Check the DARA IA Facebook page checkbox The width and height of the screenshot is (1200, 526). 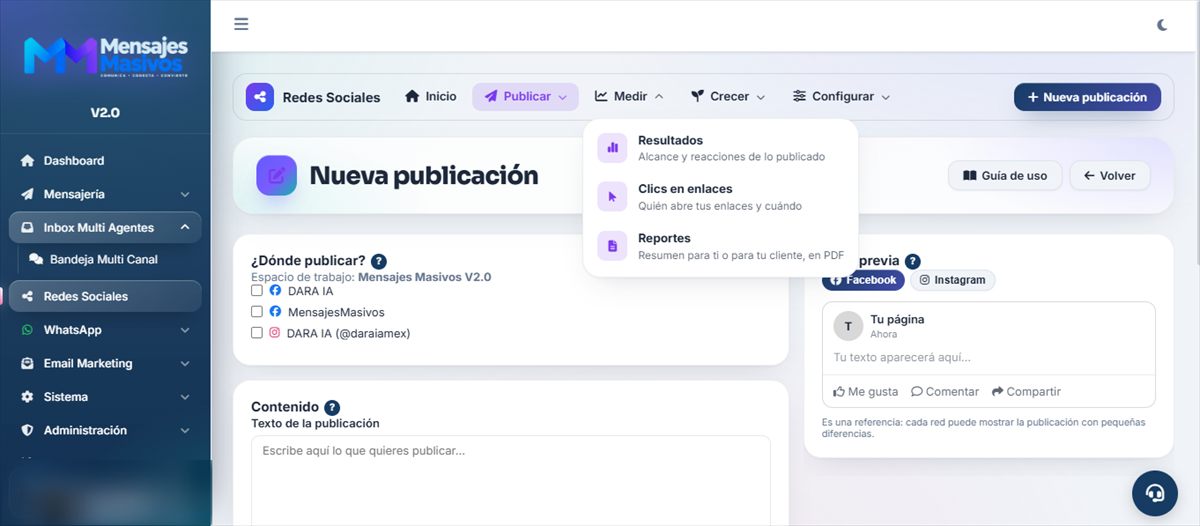pos(257,291)
